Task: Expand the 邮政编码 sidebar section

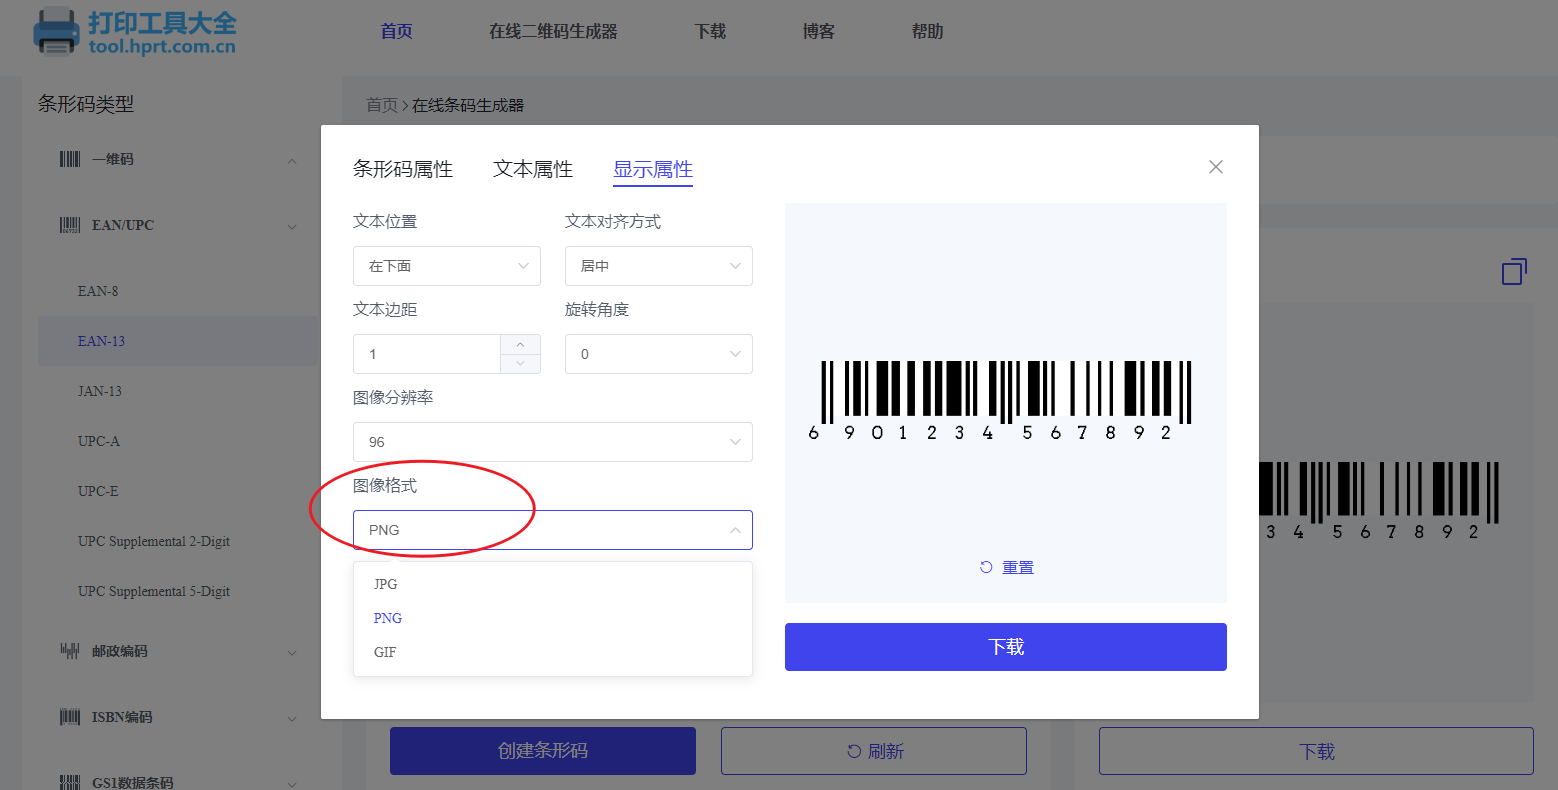Action: (x=292, y=652)
